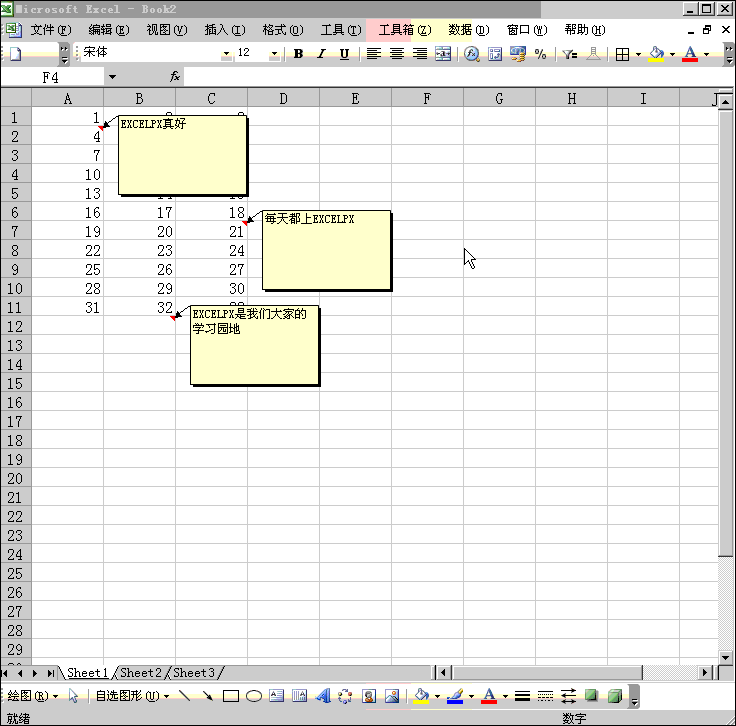Open the 格式 (Format) menu
736x726 pixels.
(x=282, y=30)
